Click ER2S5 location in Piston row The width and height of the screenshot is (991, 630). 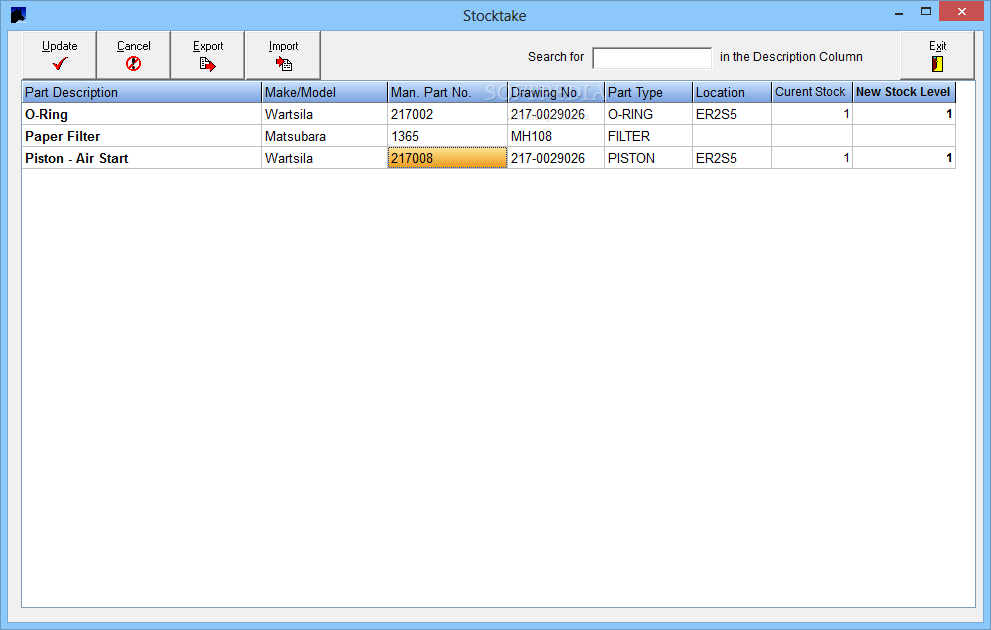(732, 159)
